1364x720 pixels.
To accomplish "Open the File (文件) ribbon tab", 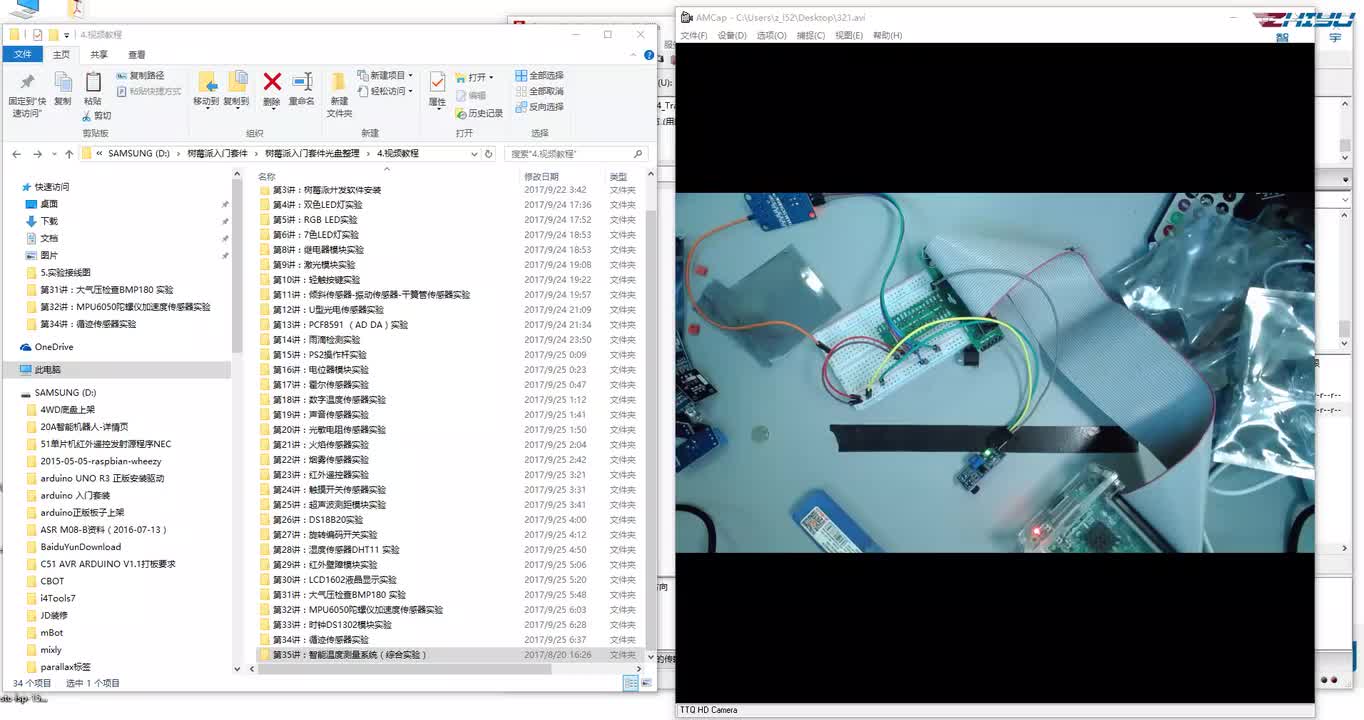I will (22, 55).
